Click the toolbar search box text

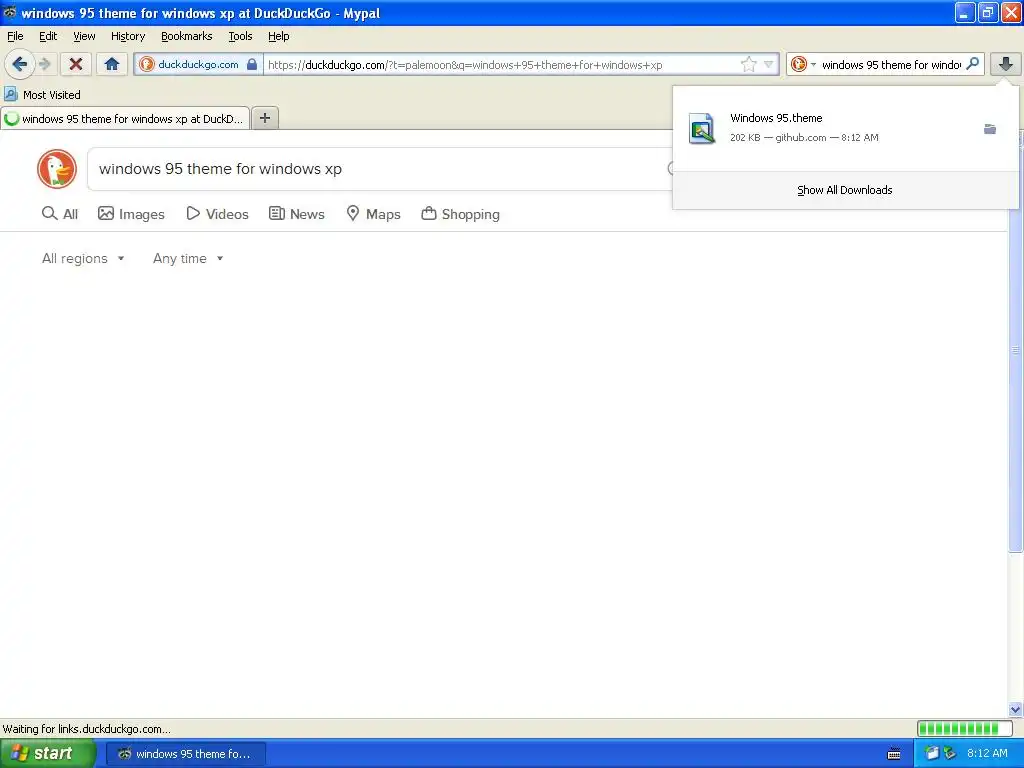[891, 65]
